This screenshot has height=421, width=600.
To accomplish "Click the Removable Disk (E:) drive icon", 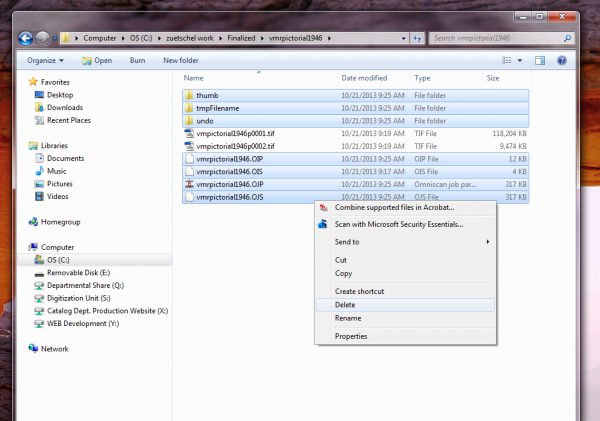I will tap(38, 272).
